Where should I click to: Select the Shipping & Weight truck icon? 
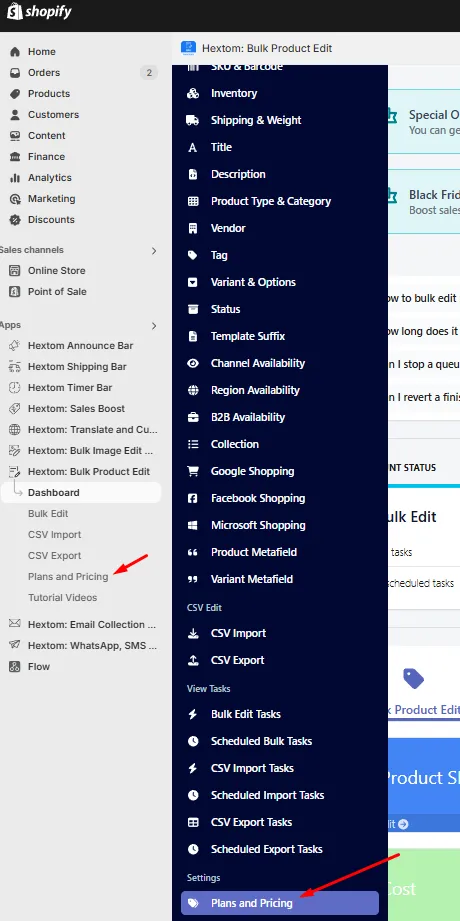pyautogui.click(x=193, y=120)
